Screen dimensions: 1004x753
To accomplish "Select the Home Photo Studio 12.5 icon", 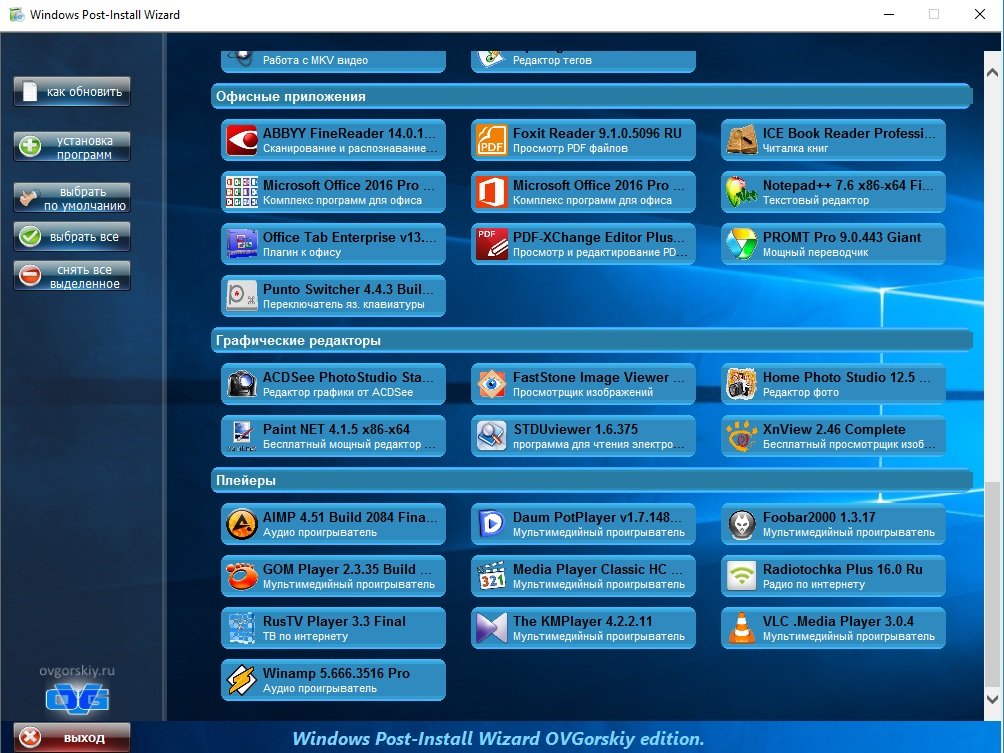I will [x=741, y=384].
